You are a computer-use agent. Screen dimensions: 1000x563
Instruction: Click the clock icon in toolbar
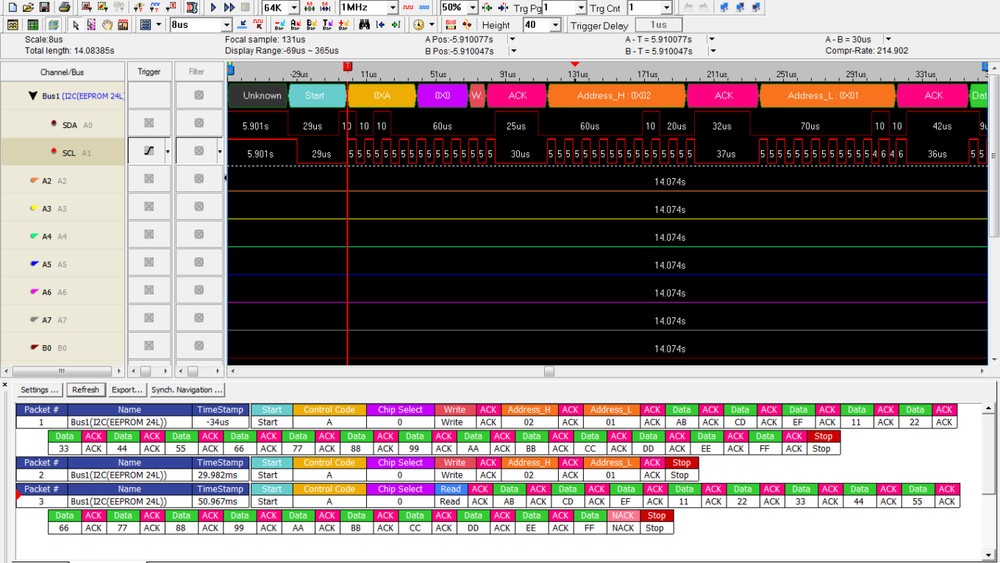click(418, 25)
